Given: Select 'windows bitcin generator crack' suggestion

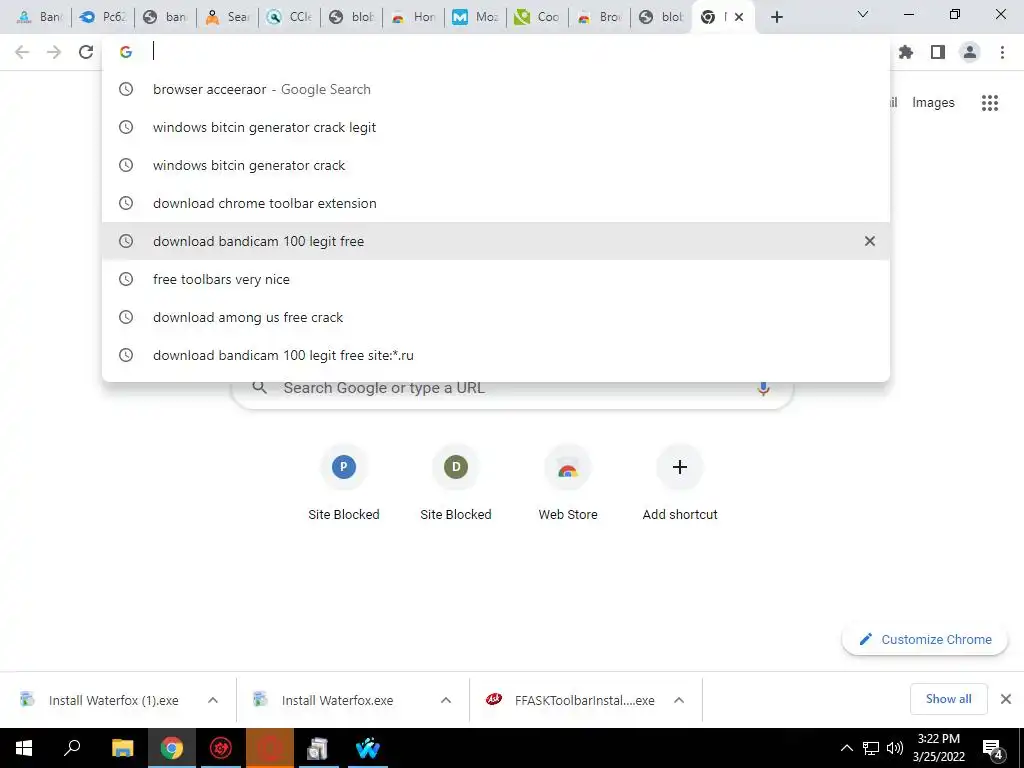Looking at the screenshot, I should (x=496, y=165).
